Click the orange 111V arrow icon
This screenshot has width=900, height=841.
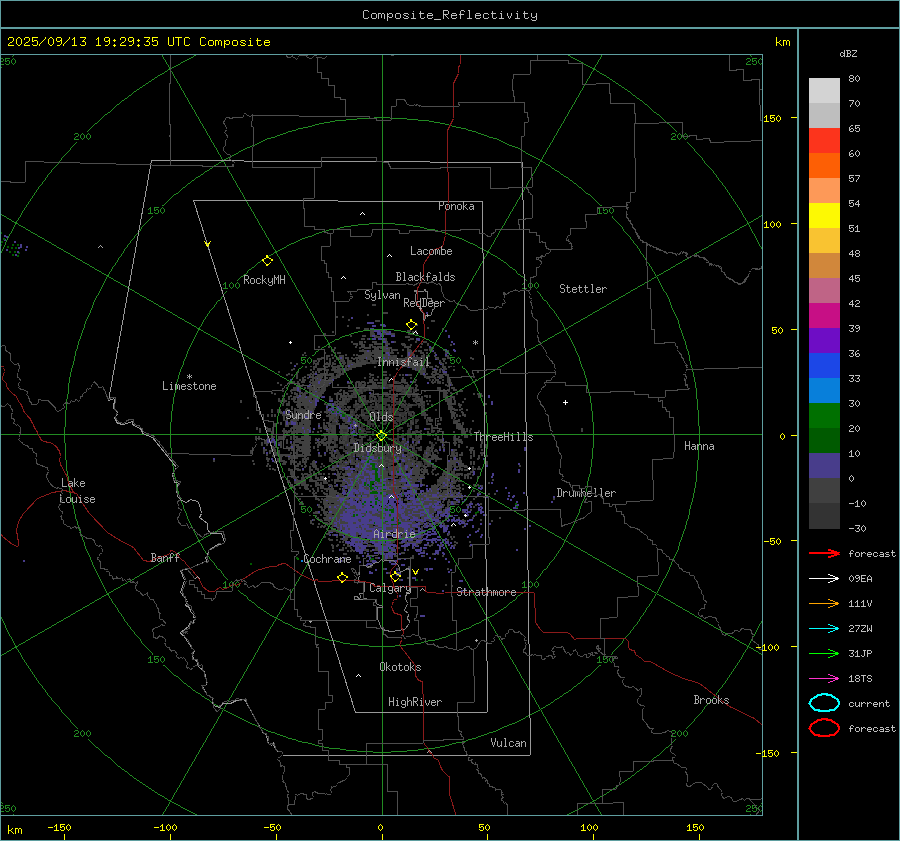pyautogui.click(x=824, y=603)
